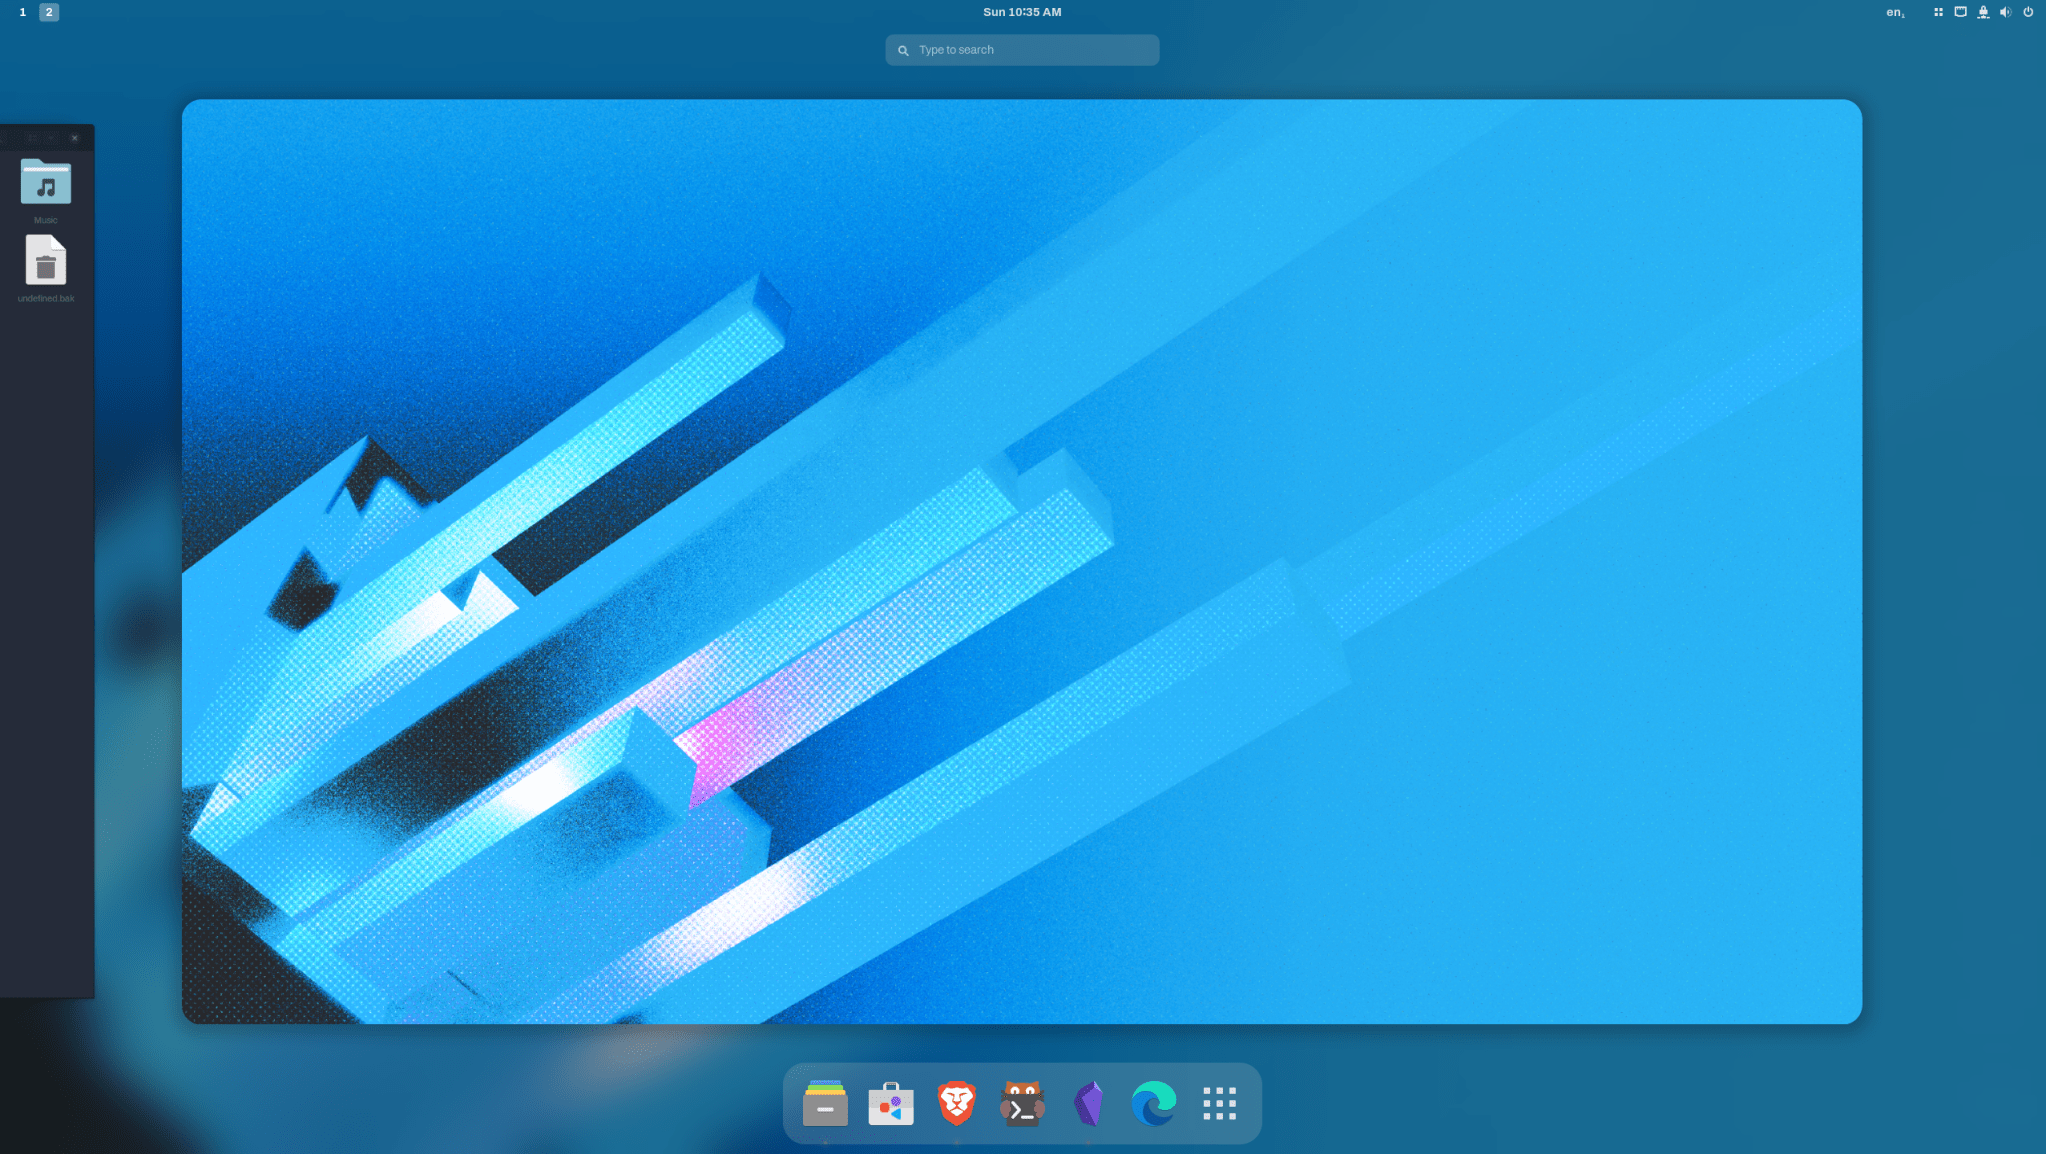Switch to workspace 2 indicator
Image resolution: width=2046 pixels, height=1154 pixels.
point(47,12)
